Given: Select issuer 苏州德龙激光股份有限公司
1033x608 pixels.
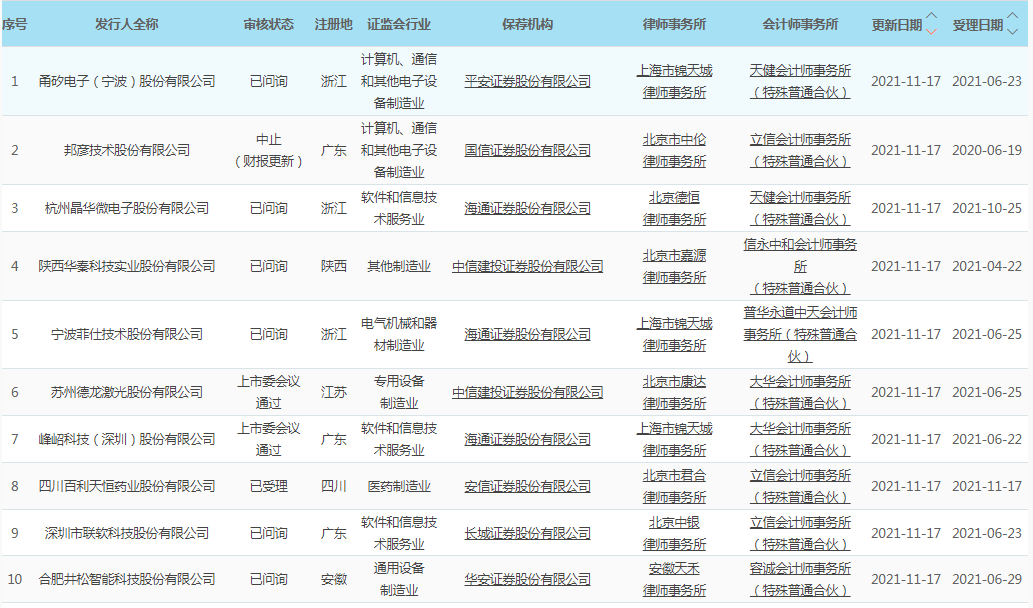Looking at the screenshot, I should coord(127,392).
